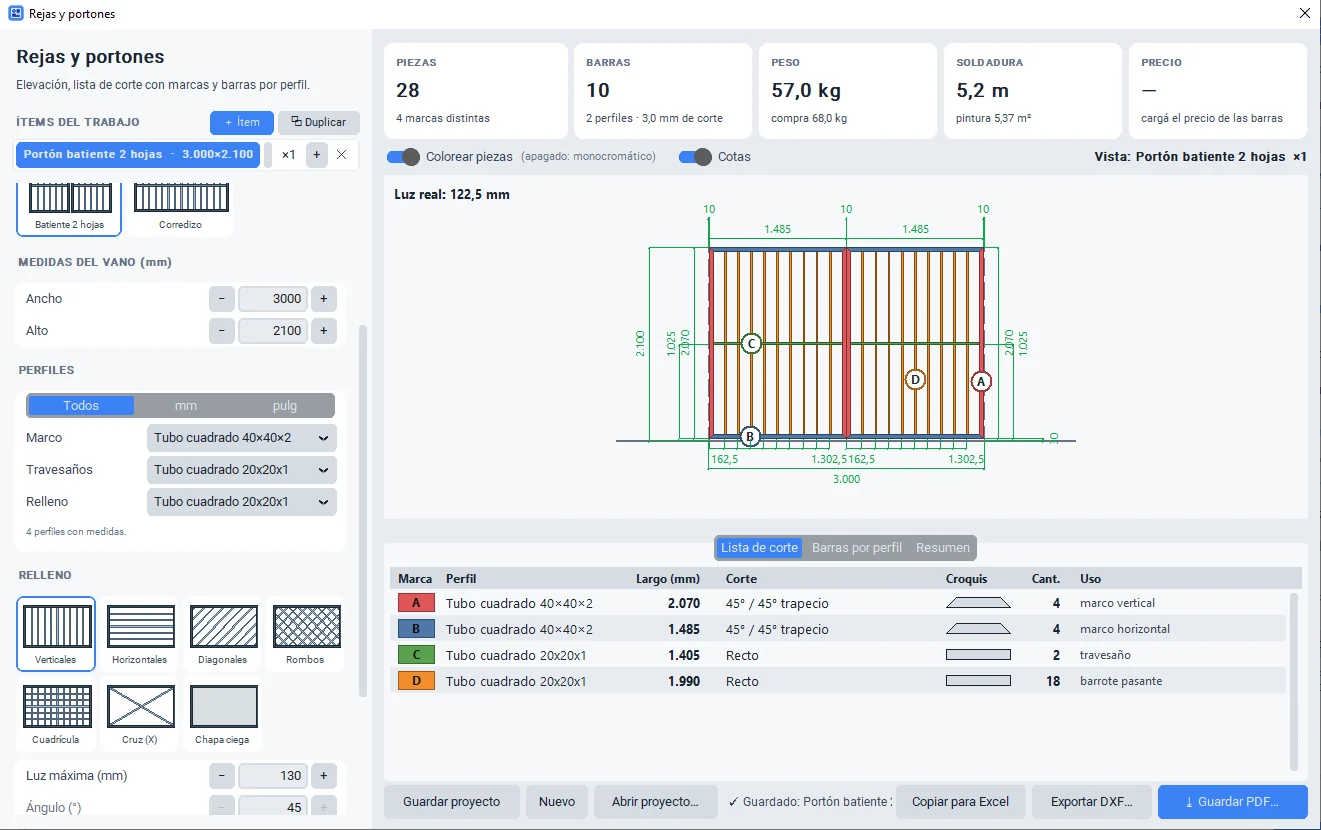Switch profile units to mm
Viewport: 1321px width, 830px height.
pos(186,406)
